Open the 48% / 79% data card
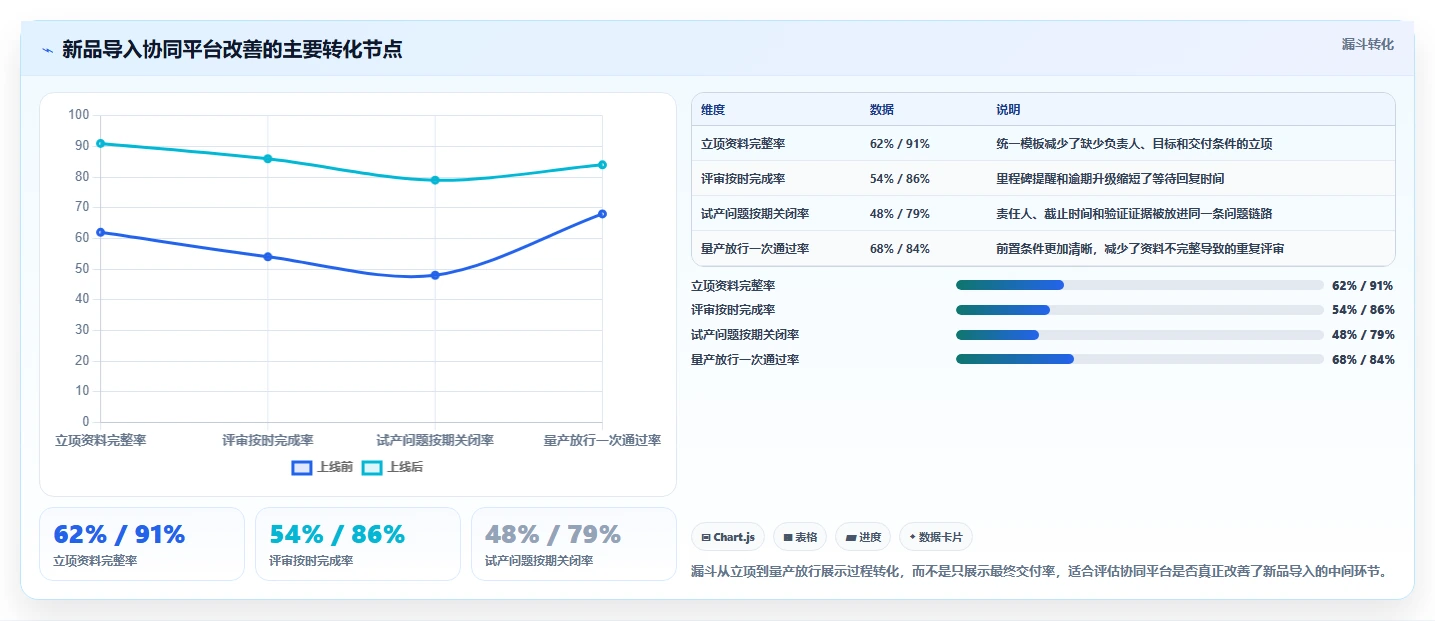1435x621 pixels. 574,544
